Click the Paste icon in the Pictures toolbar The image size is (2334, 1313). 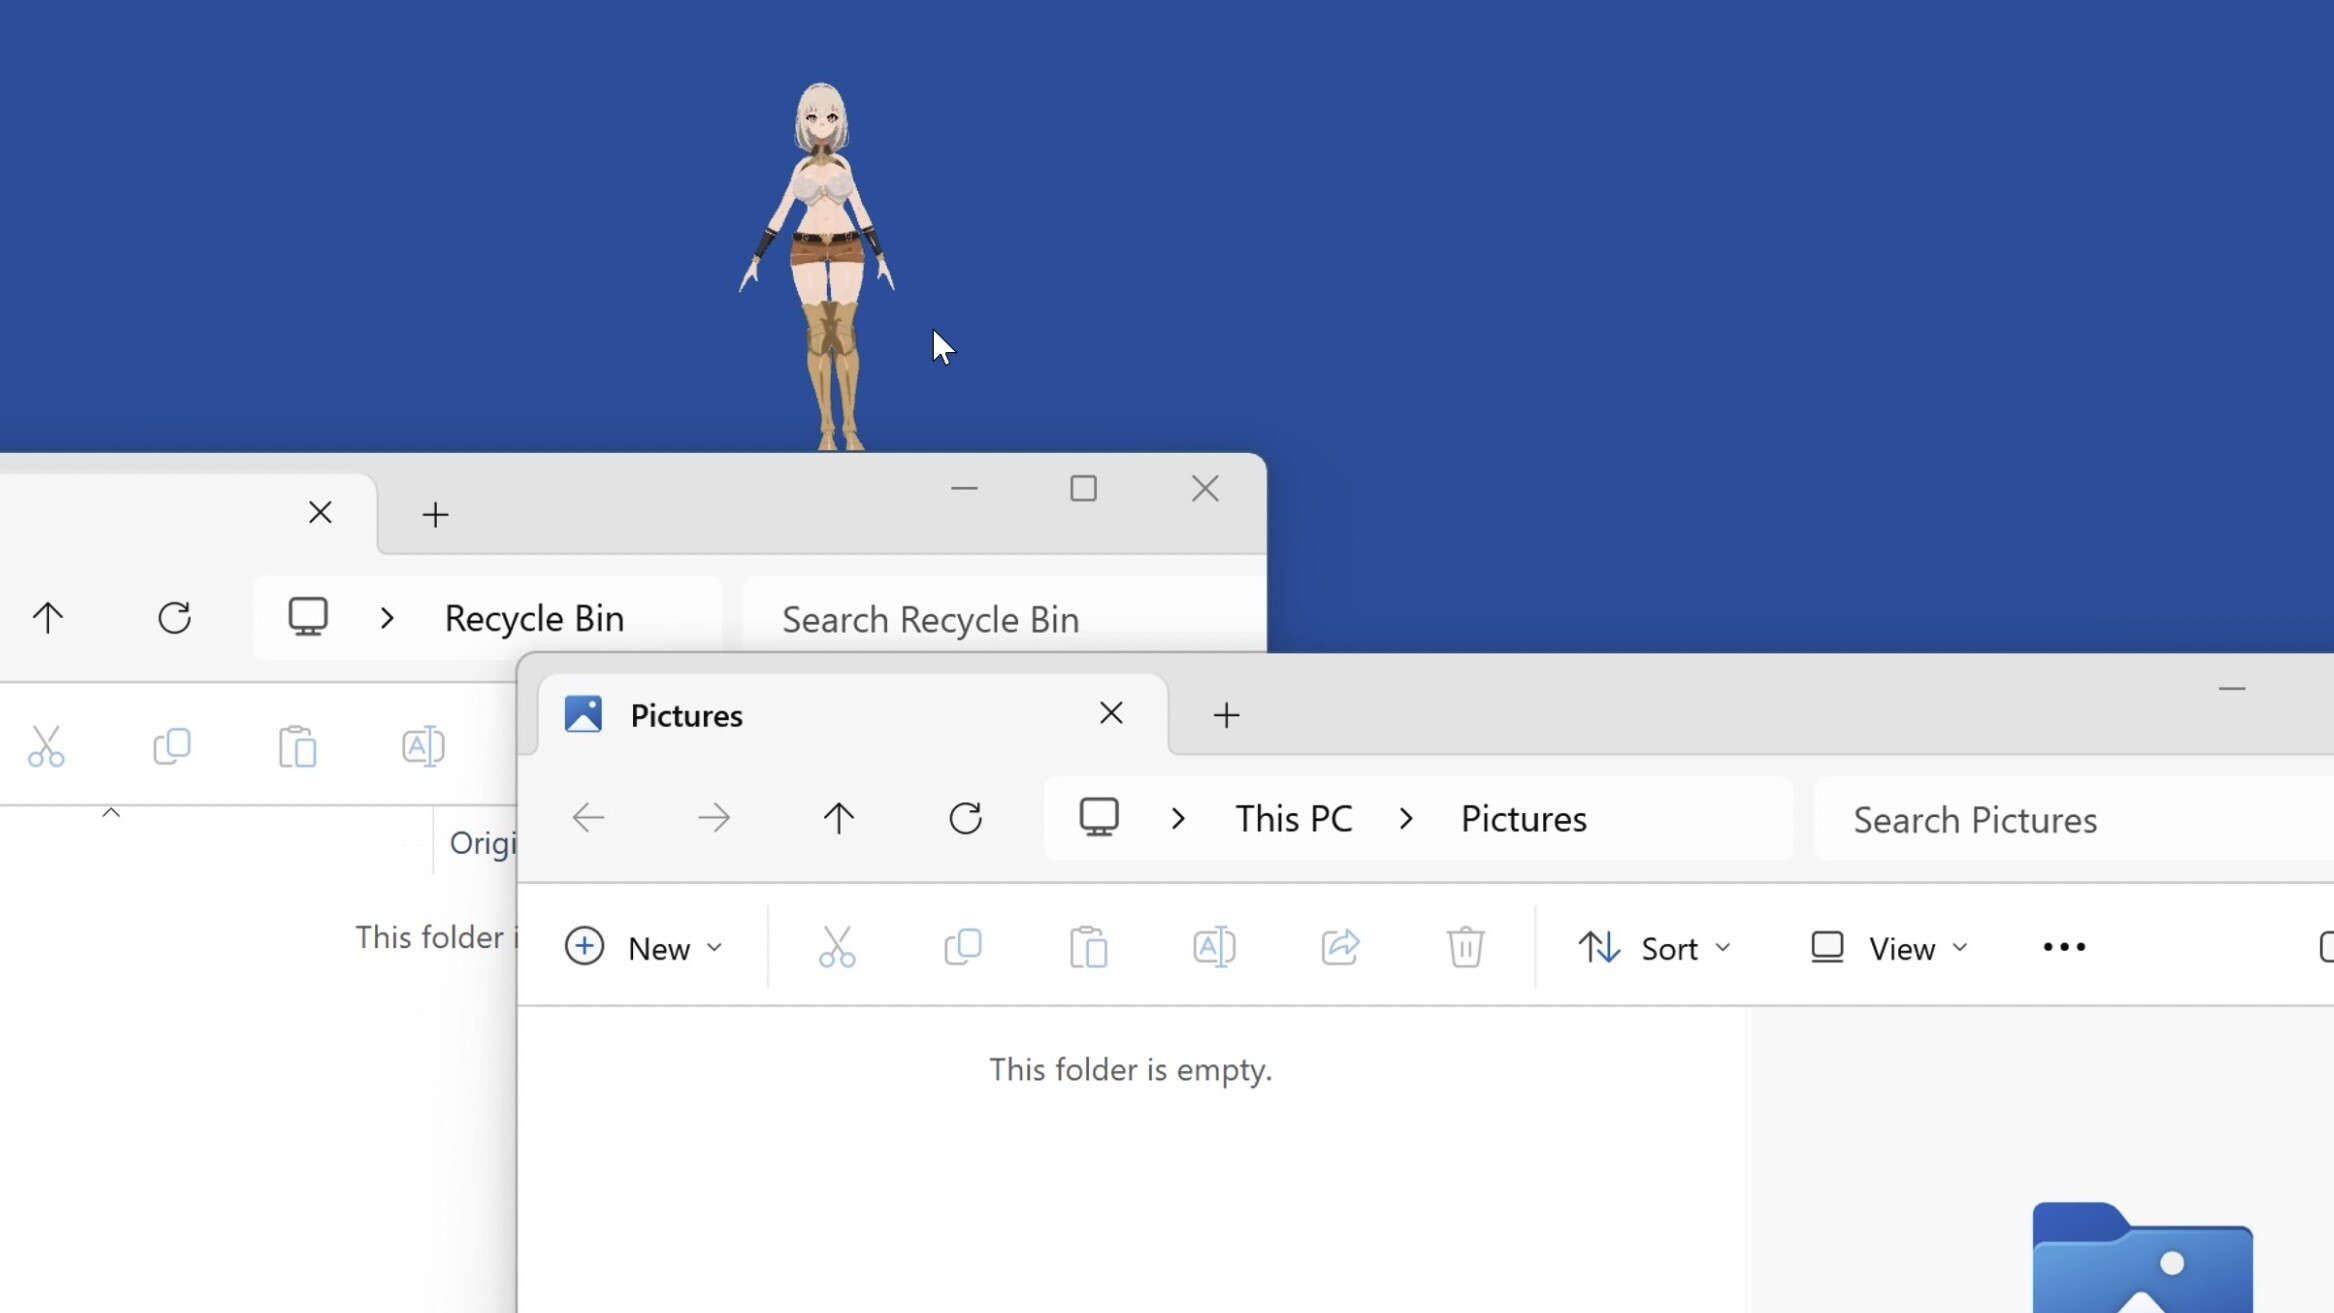1089,946
